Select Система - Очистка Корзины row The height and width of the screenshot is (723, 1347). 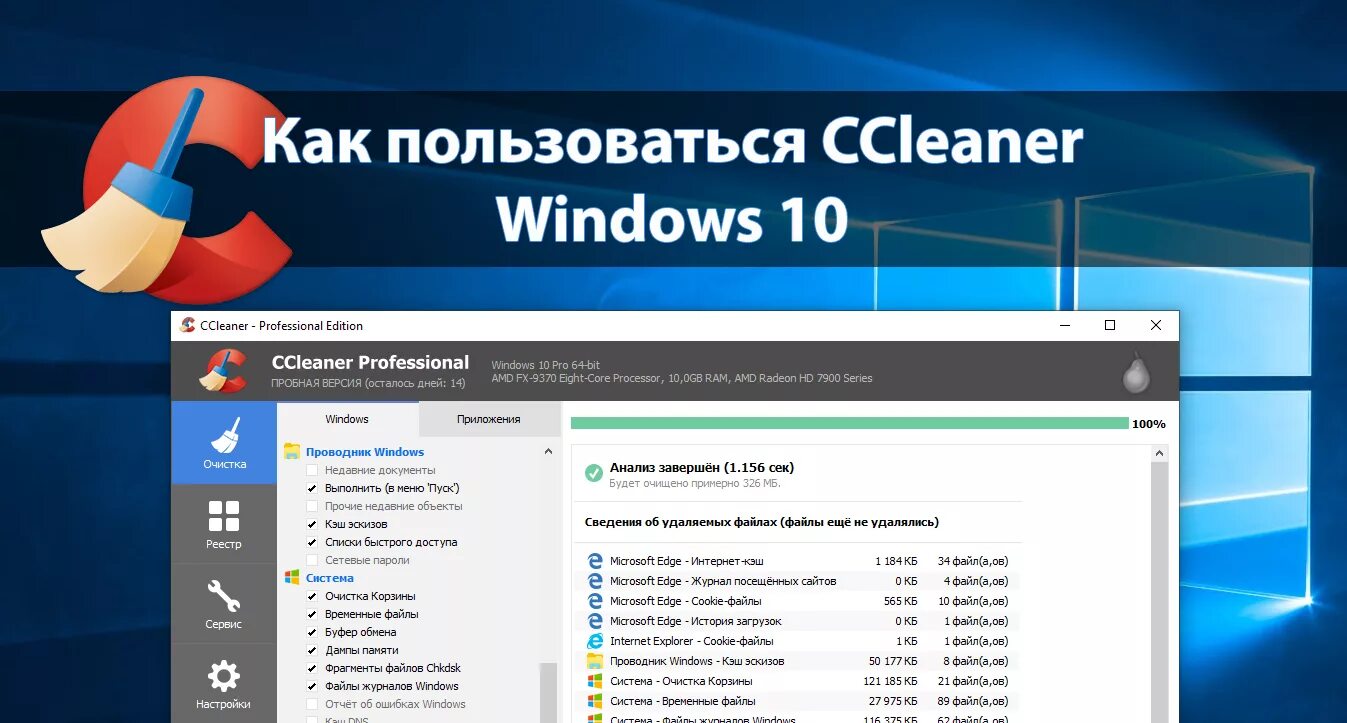797,681
